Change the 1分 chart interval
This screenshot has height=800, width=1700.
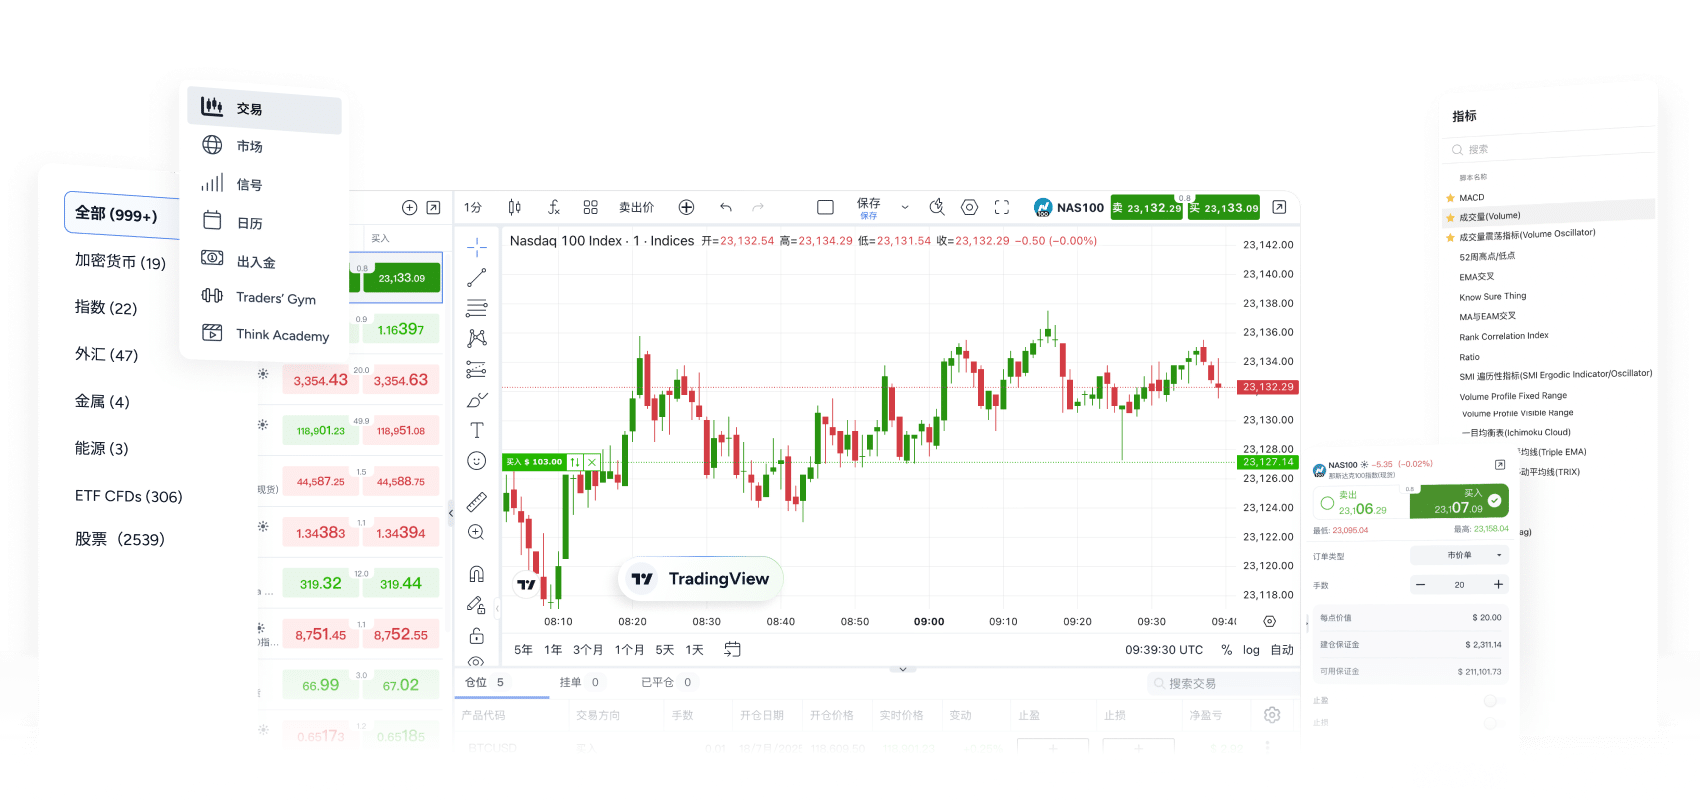473,208
